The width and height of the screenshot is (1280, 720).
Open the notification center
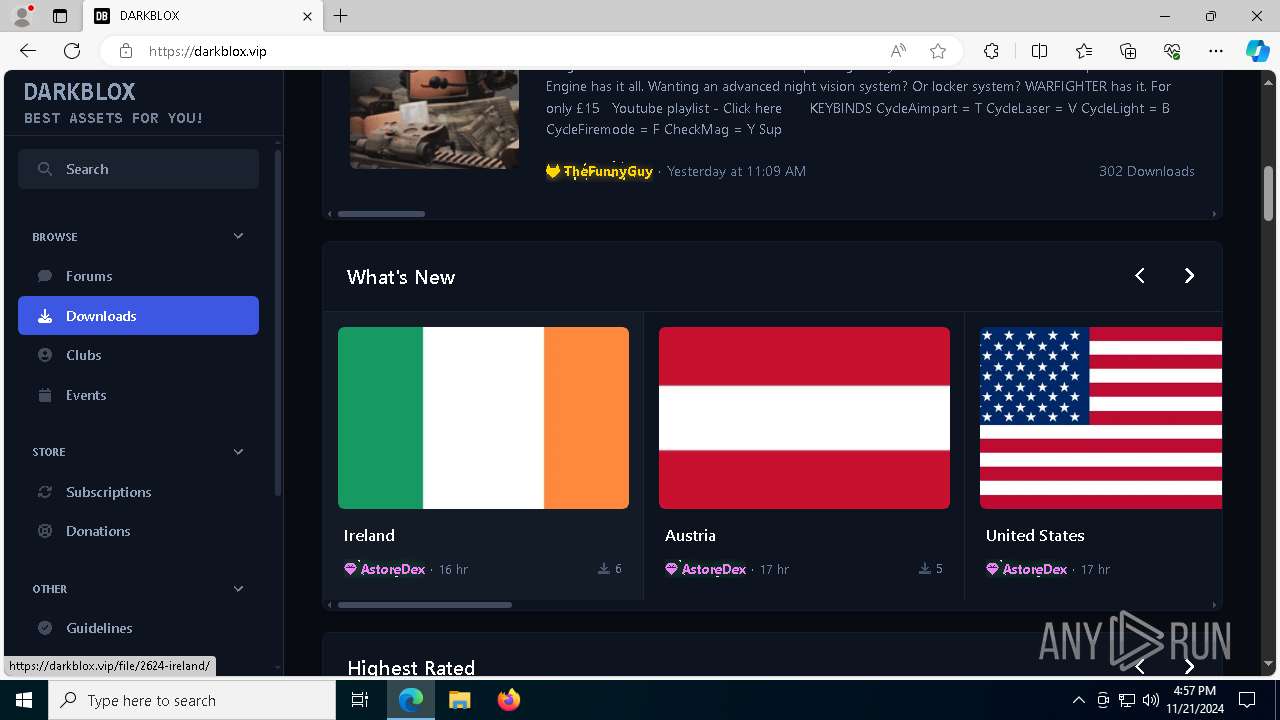tap(1247, 700)
